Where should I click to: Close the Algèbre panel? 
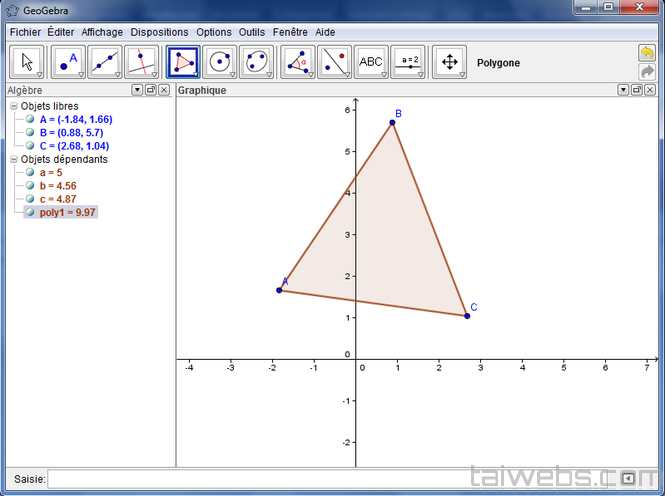click(164, 90)
